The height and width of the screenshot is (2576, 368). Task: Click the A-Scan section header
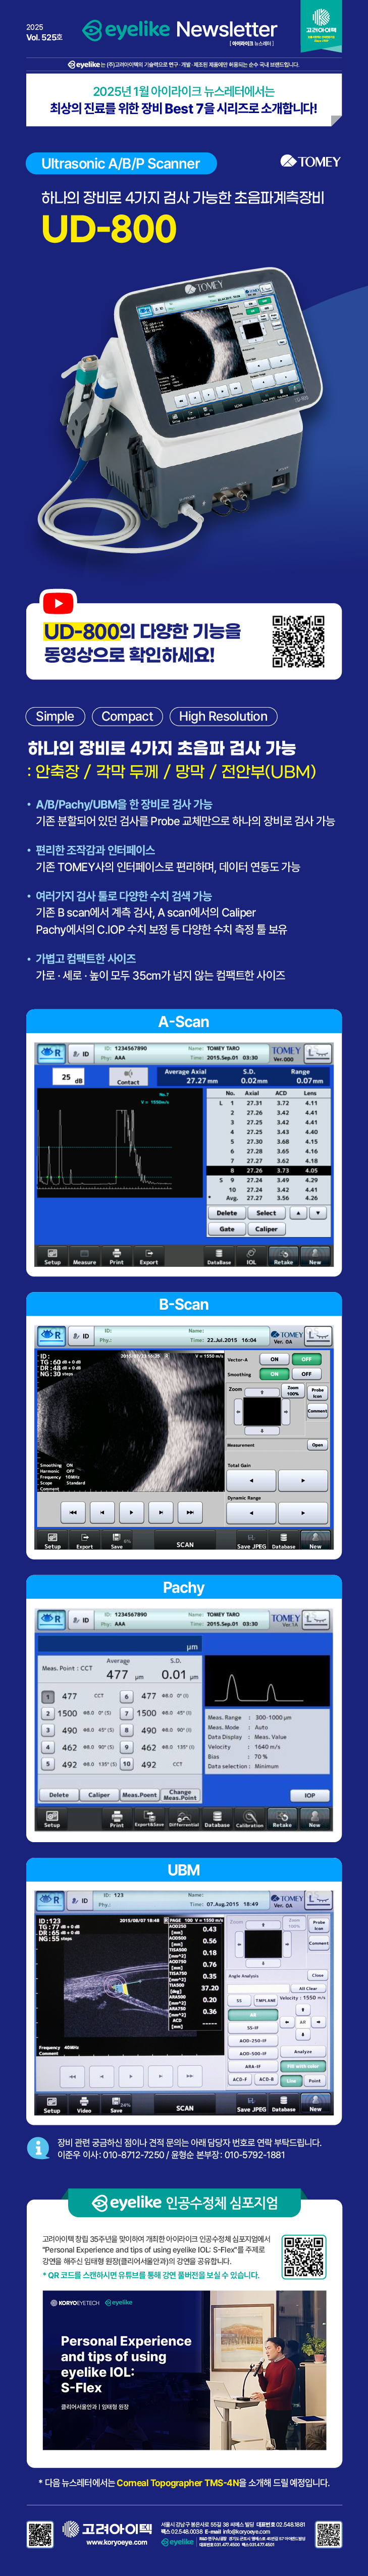(184, 1021)
